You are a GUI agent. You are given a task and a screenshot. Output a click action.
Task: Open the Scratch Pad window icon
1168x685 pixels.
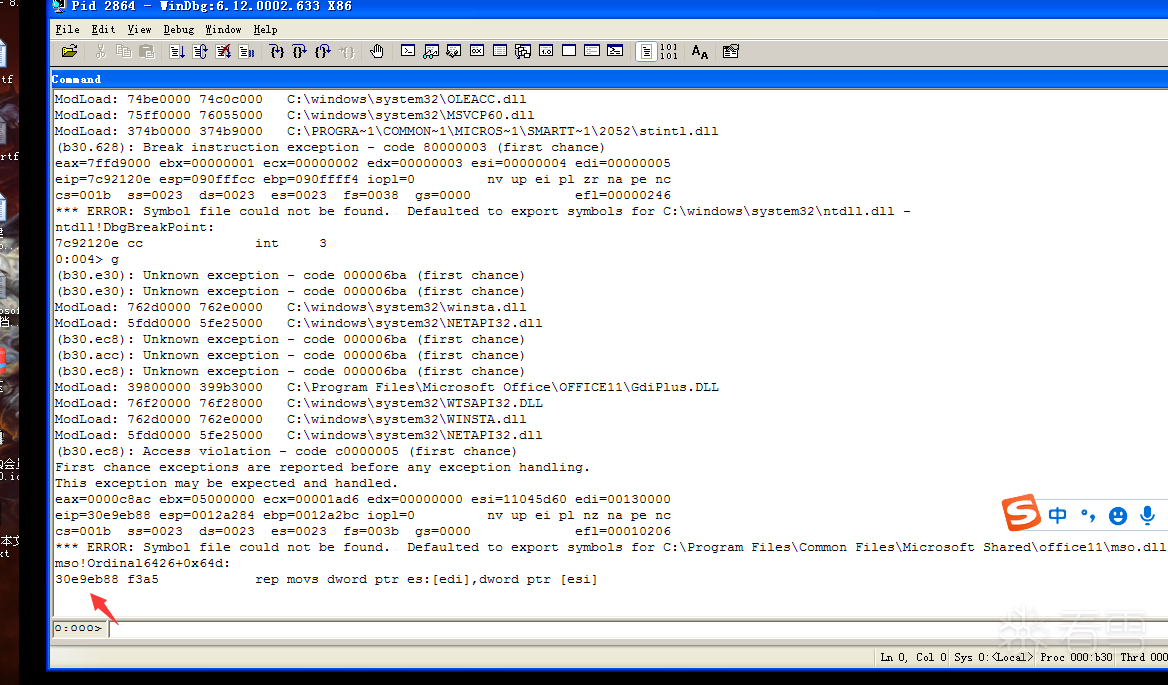[x=569, y=51]
